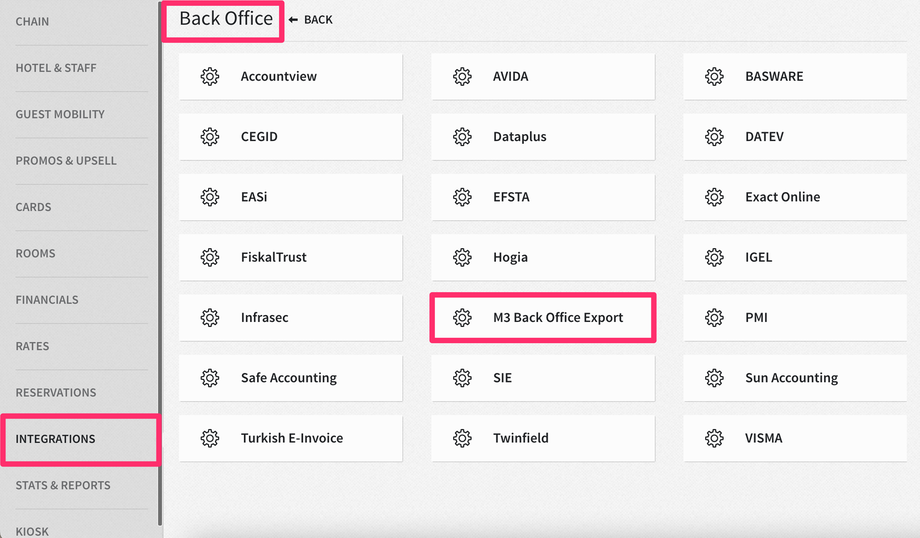Viewport: 920px width, 538px height.
Task: Open the Chain sidebar section
Action: (32, 22)
